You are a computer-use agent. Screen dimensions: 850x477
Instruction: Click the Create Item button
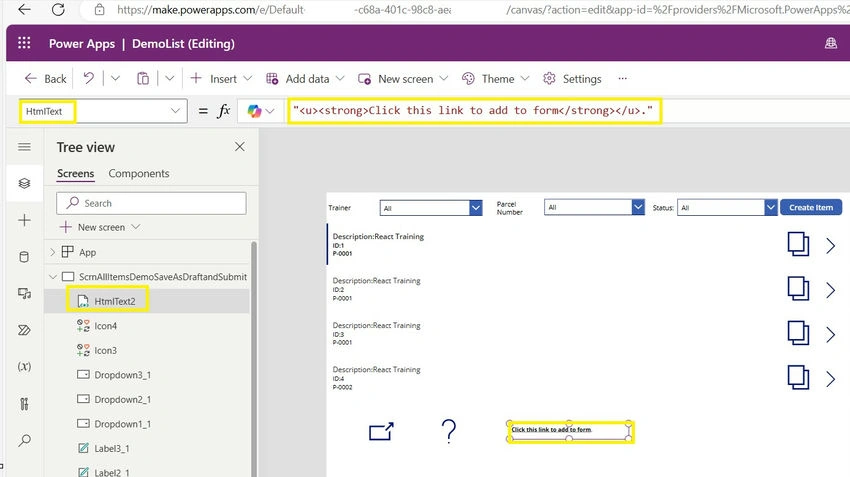tap(811, 208)
